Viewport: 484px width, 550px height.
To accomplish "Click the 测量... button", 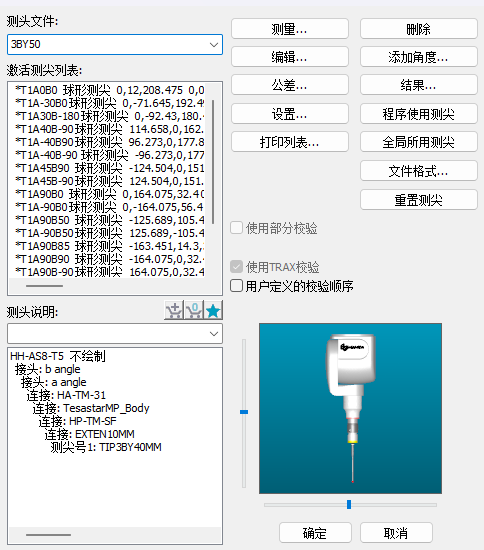I will [x=290, y=29].
